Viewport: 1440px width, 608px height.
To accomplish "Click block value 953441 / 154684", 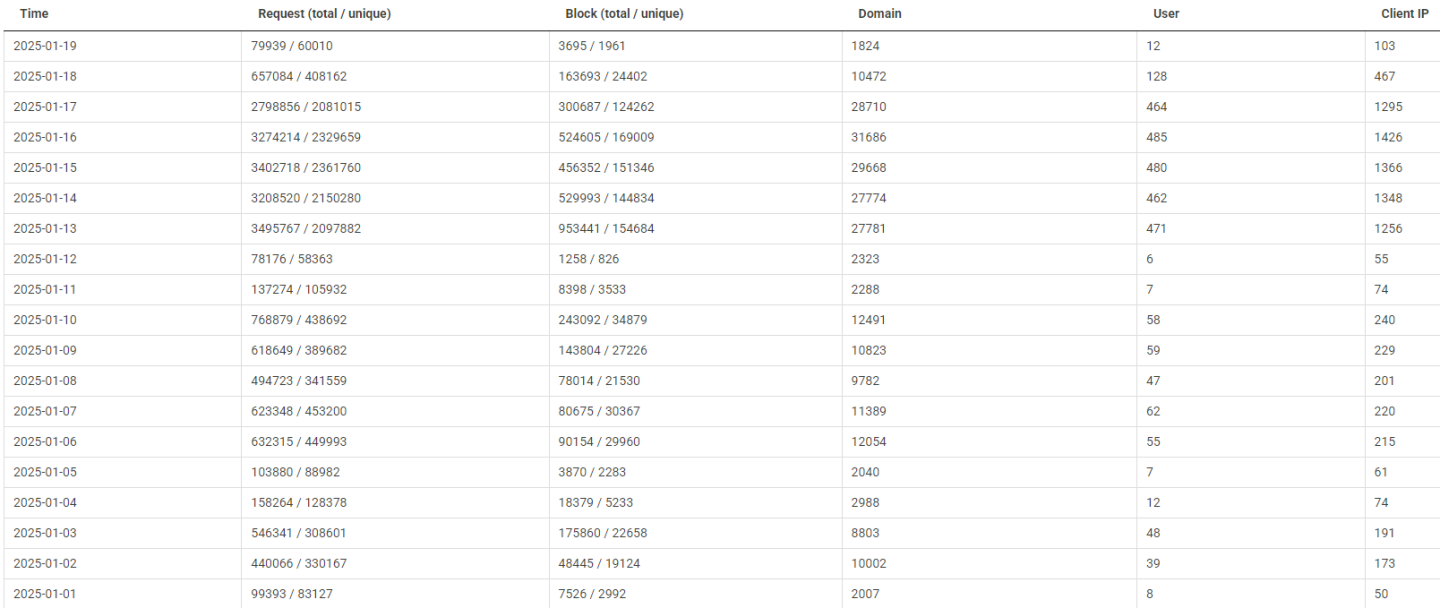I will [x=606, y=229].
